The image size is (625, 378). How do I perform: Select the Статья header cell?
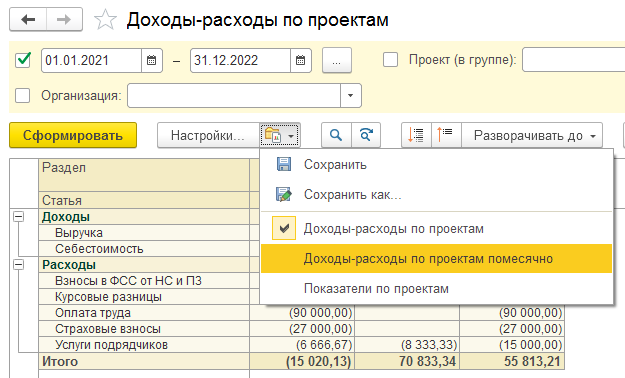(x=144, y=200)
